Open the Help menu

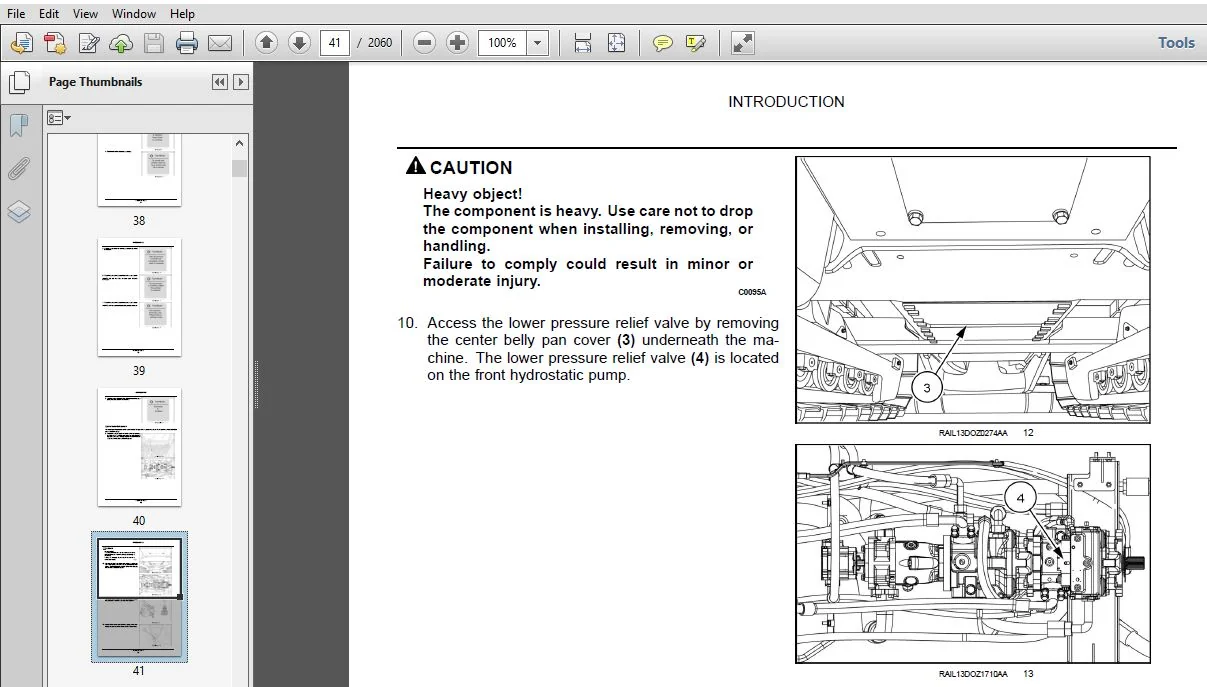point(183,14)
